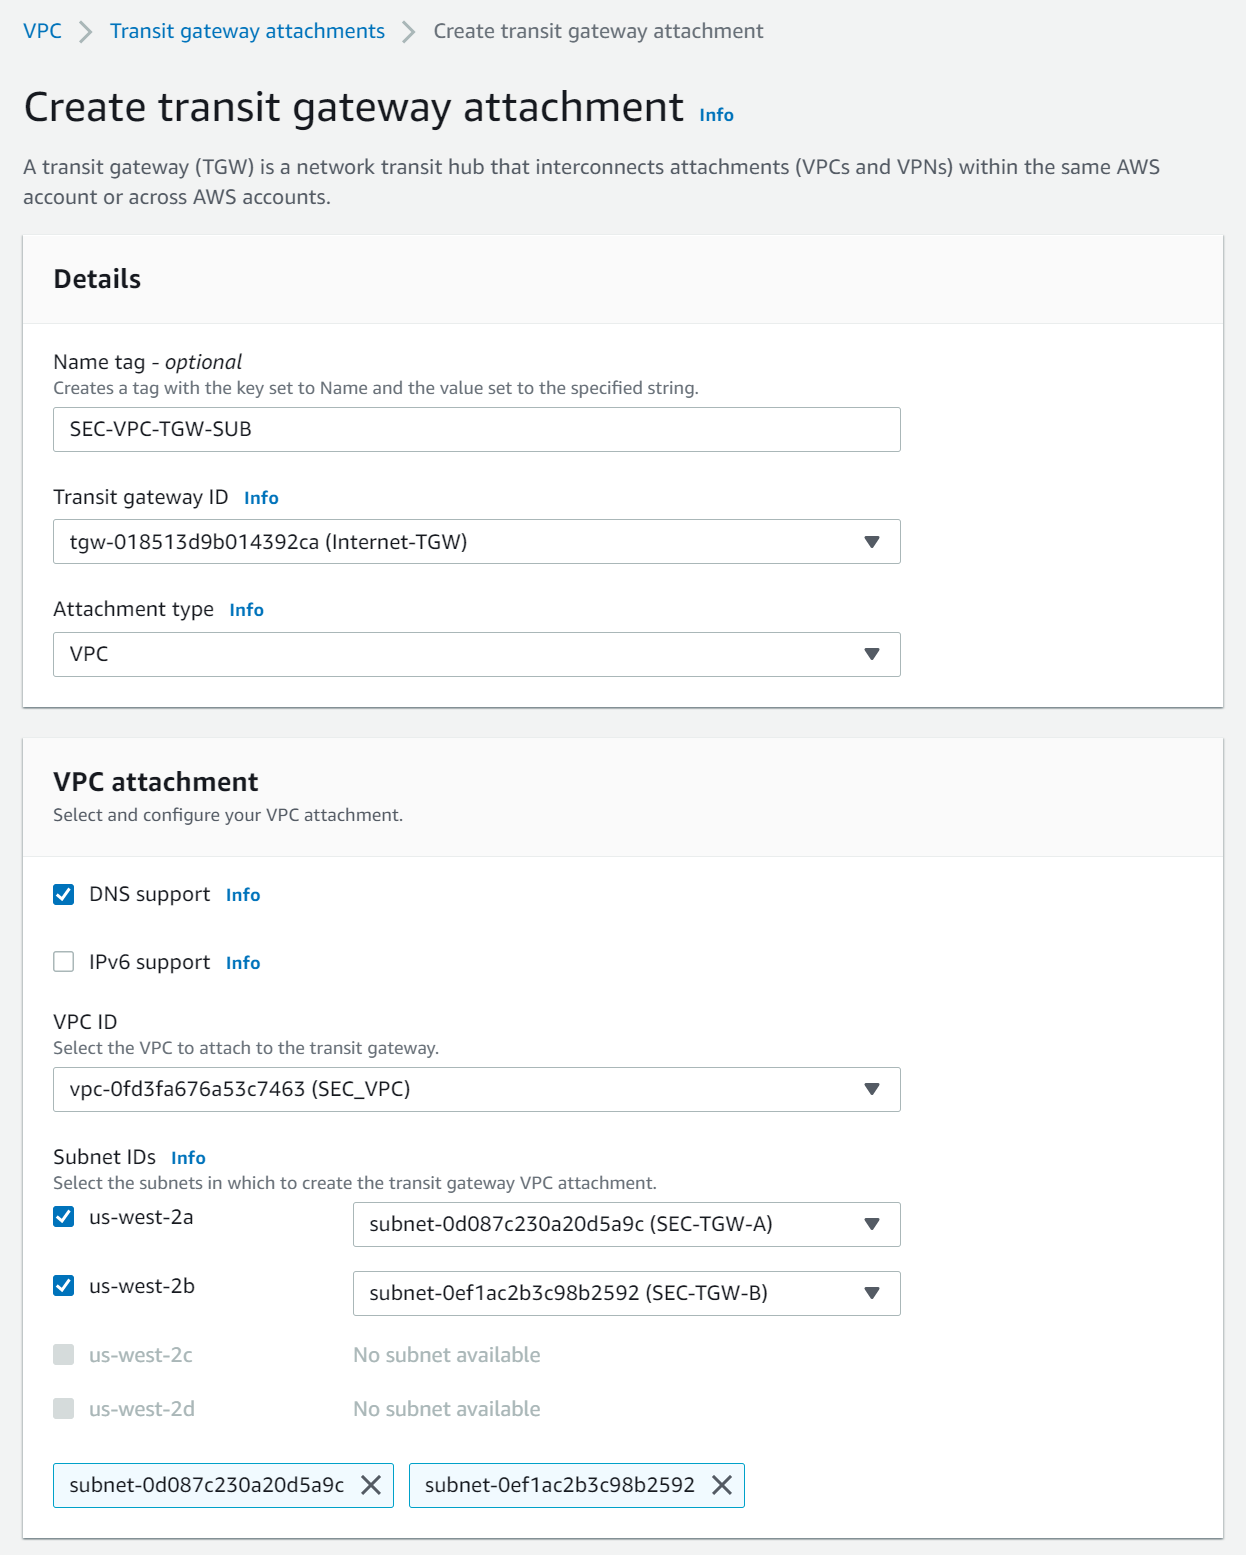Screen dimensions: 1246x1555
Task: Open the Attachment type dropdown
Action: [x=476, y=654]
